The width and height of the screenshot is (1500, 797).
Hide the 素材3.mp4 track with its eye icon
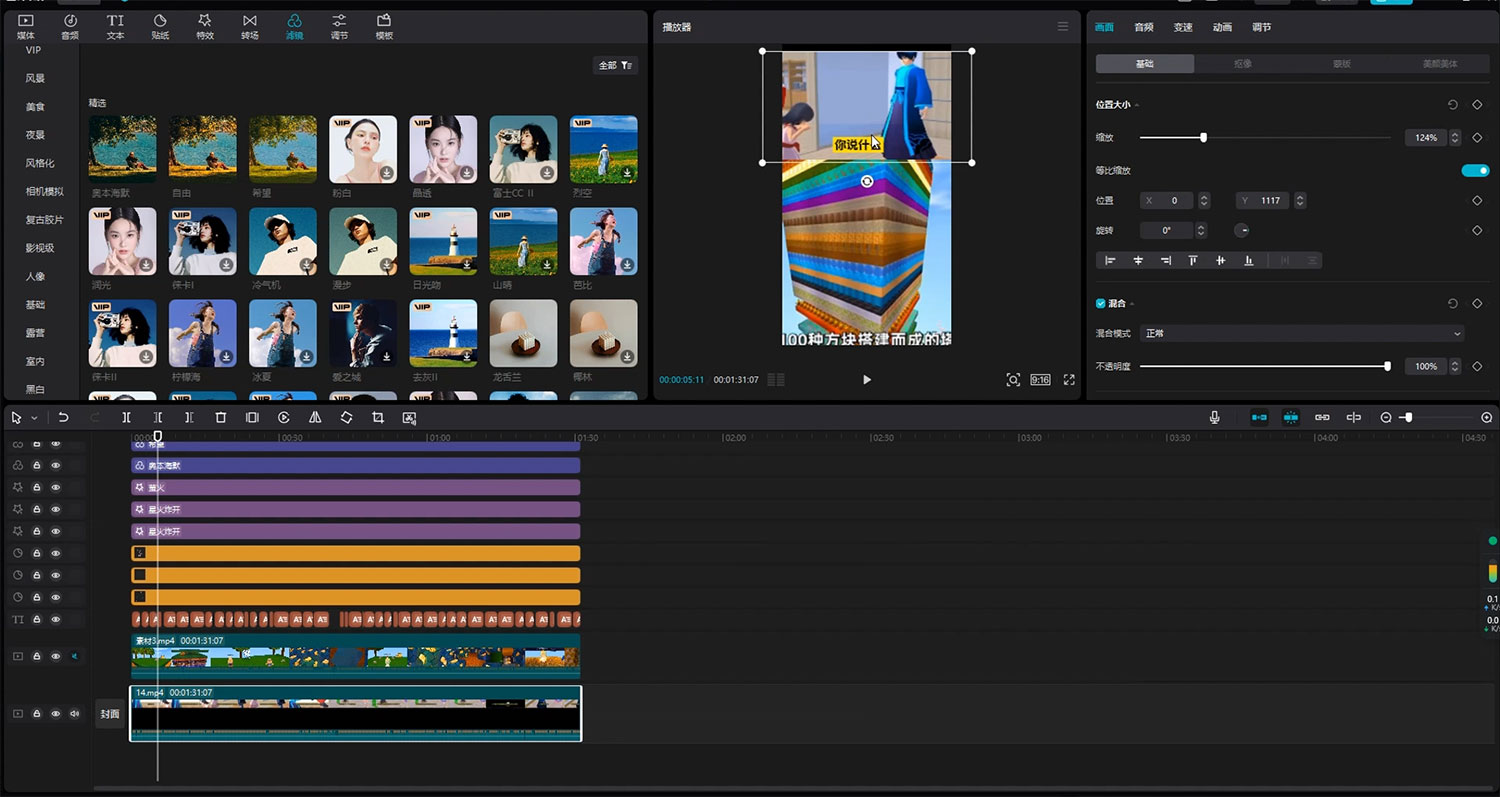click(x=56, y=657)
